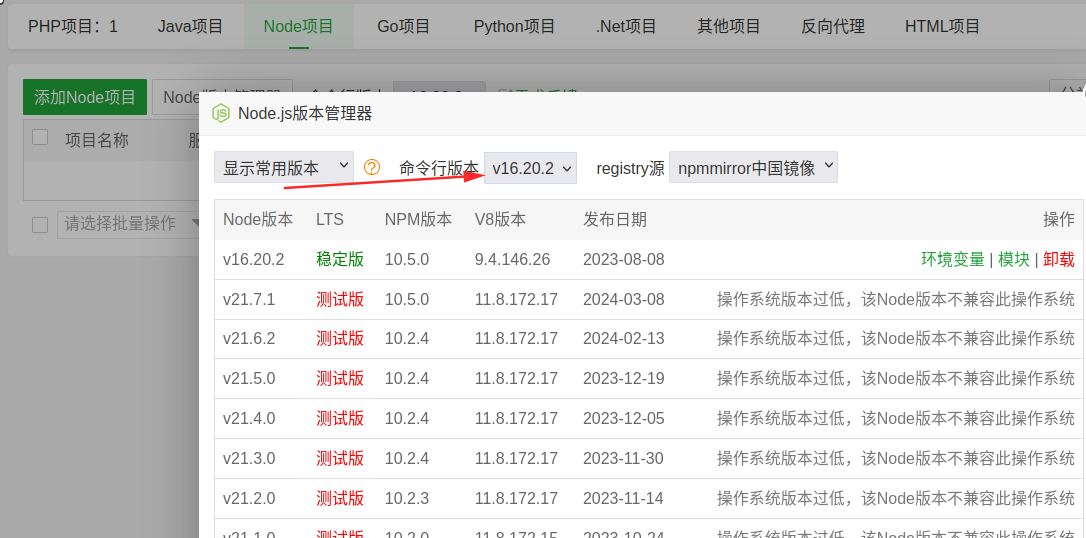
Task: Click the NPM版本 column header
Action: click(x=418, y=219)
